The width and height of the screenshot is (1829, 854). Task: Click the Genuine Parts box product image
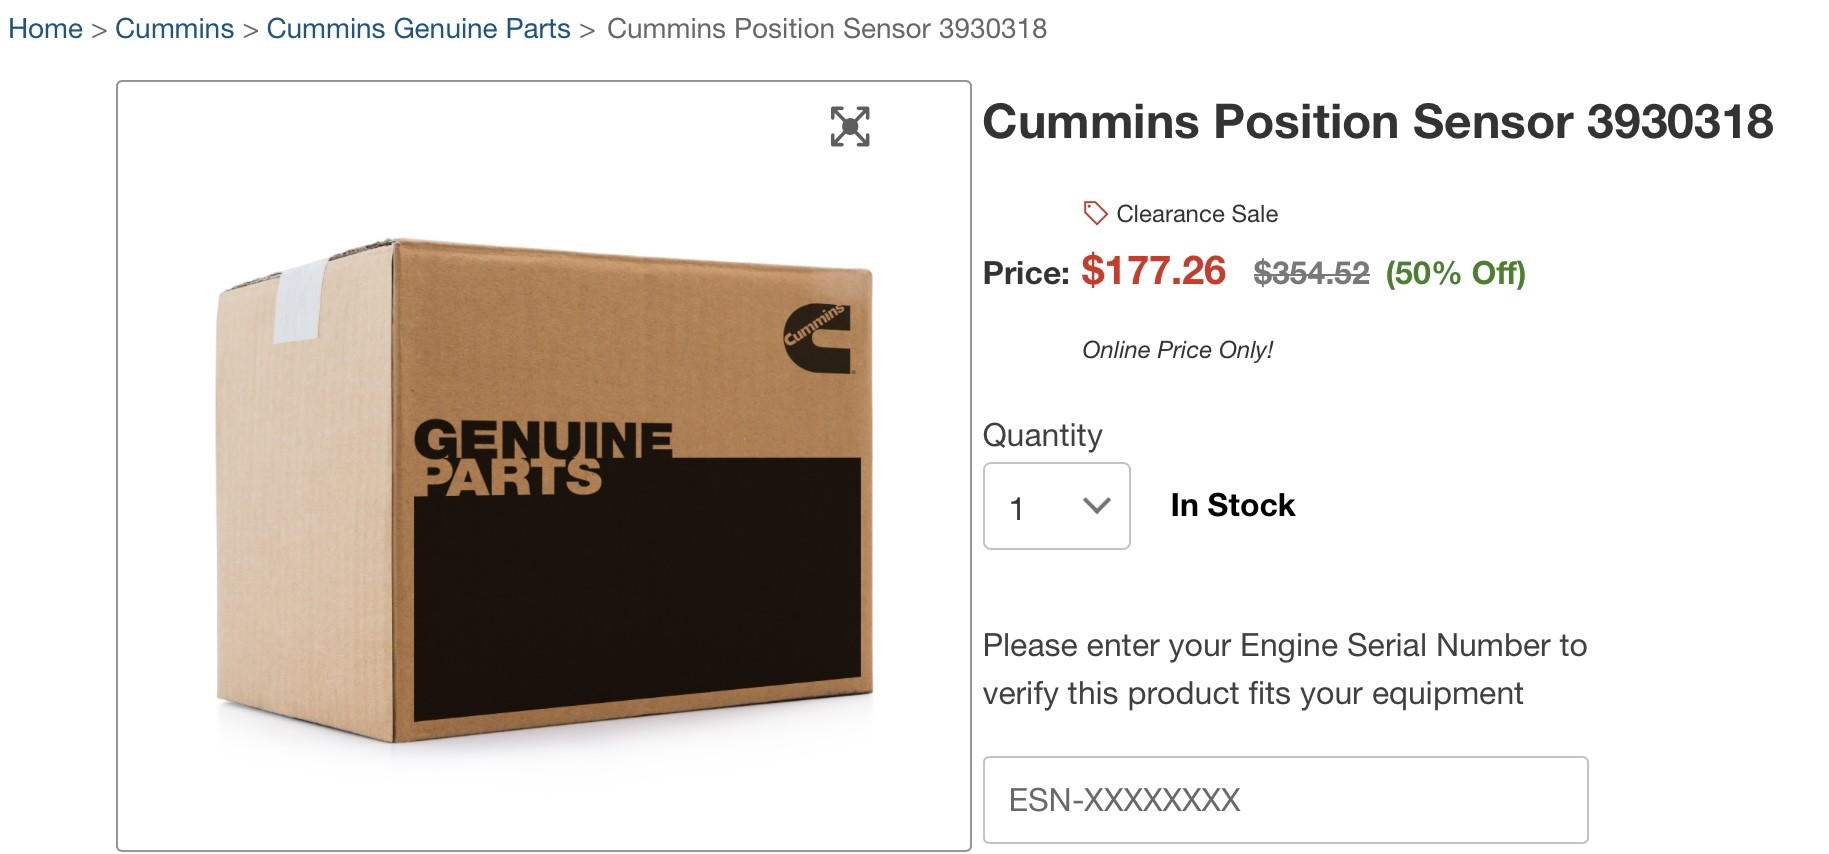[544, 490]
